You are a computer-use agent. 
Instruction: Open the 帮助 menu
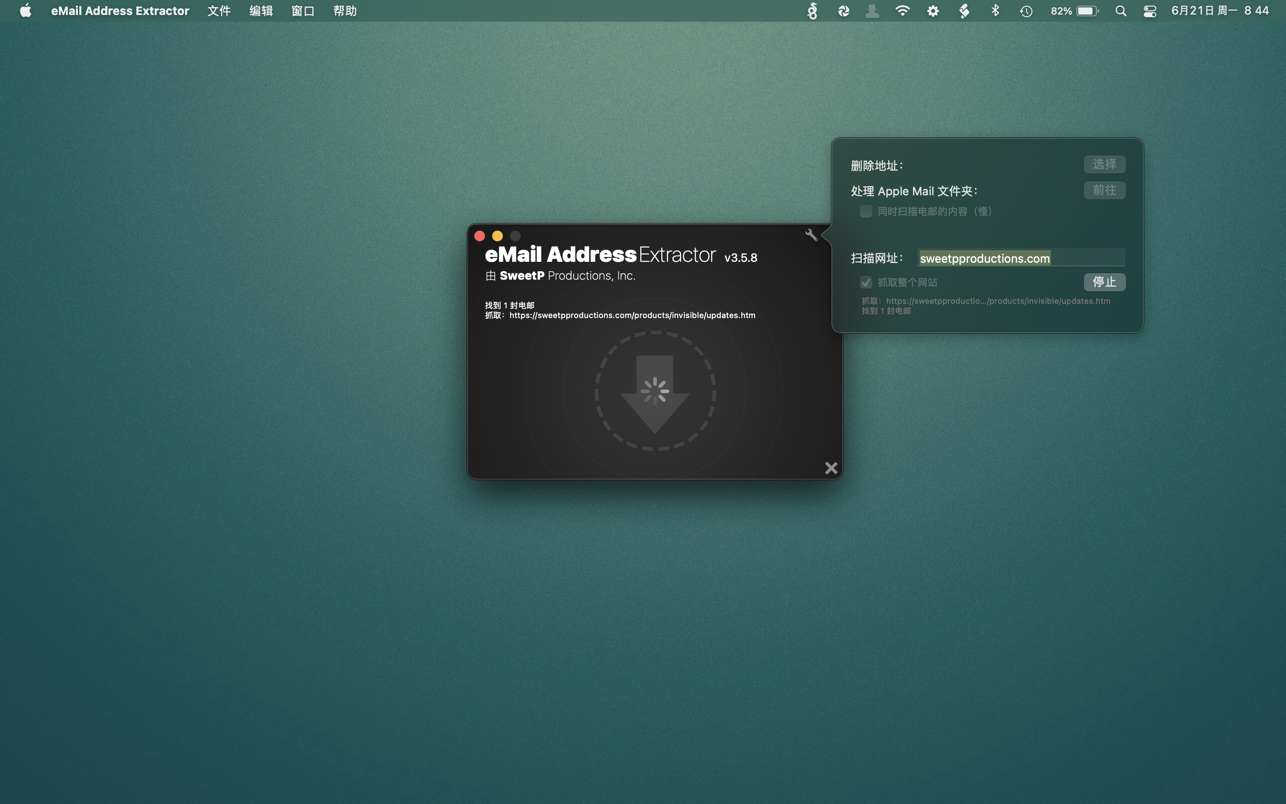point(345,11)
